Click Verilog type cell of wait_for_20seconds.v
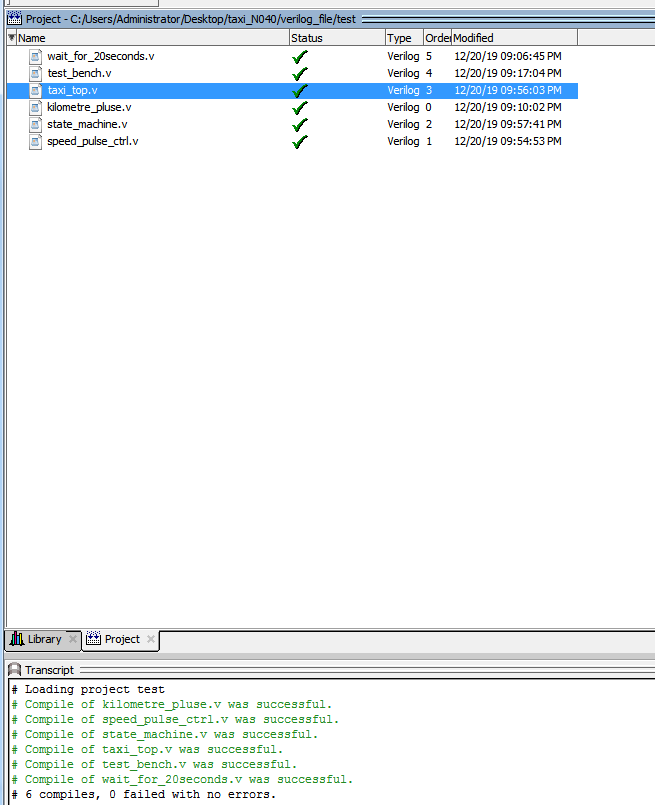The width and height of the screenshot is (655, 805). [403, 56]
